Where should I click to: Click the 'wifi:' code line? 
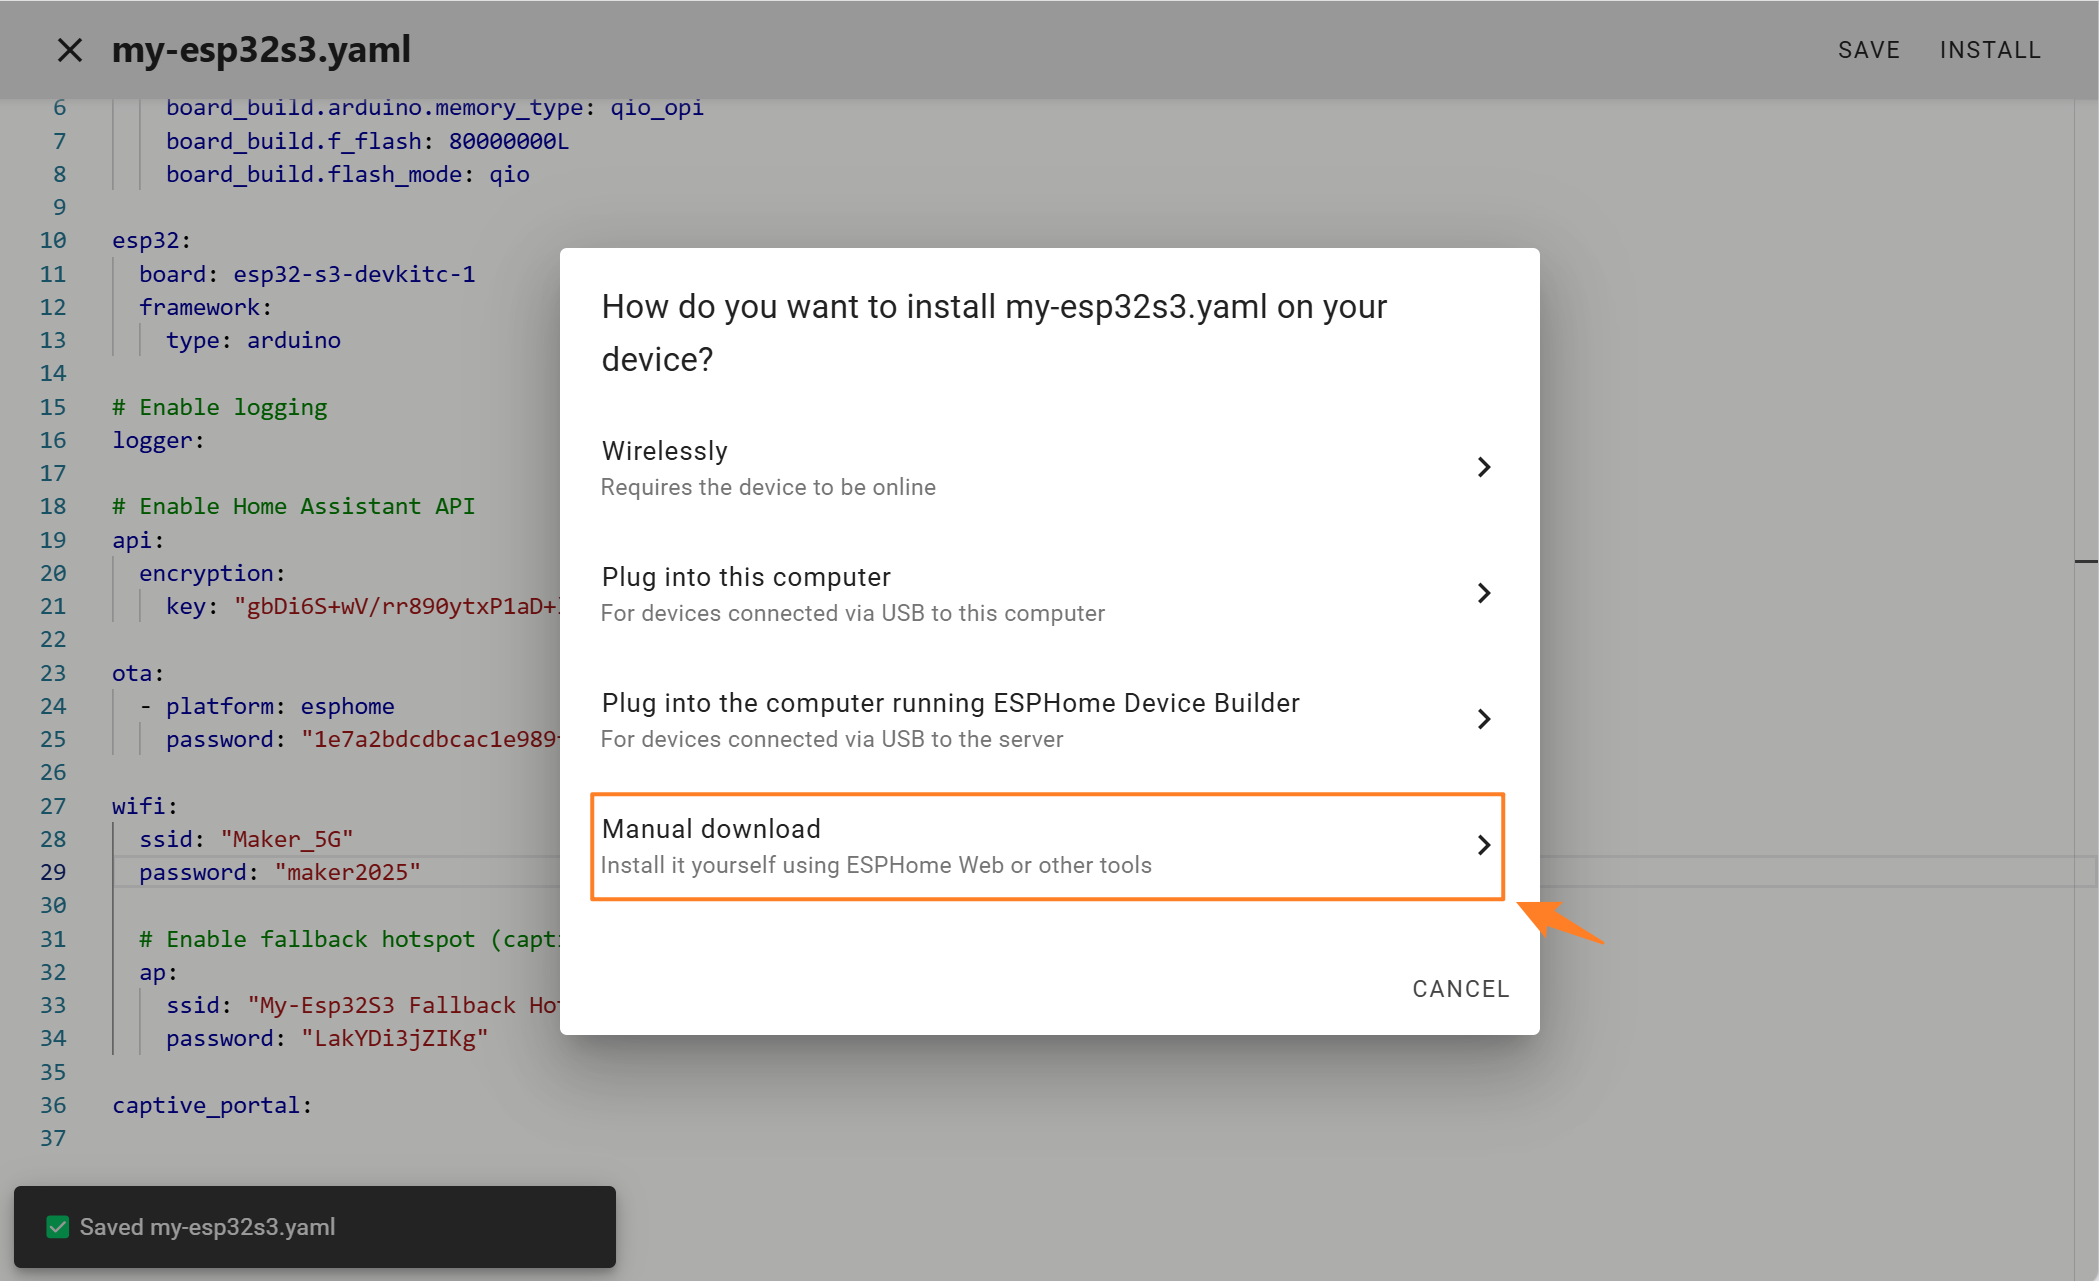(144, 806)
